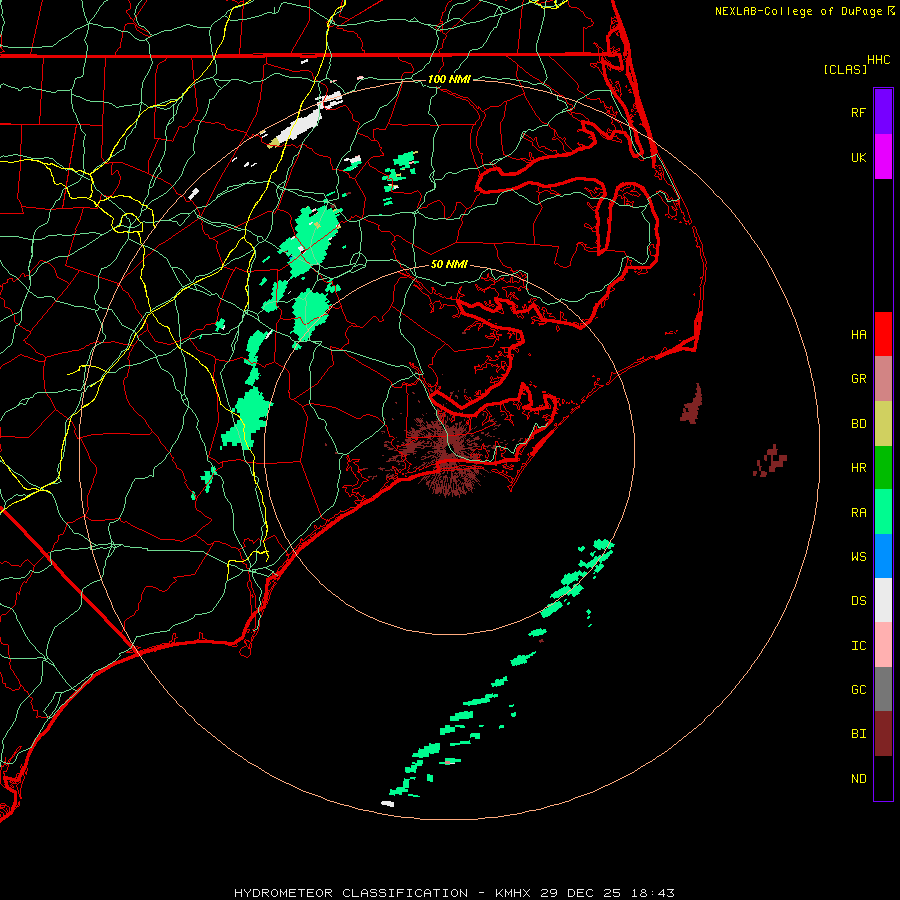Click the 50 NMI range ring label
Viewport: 900px width, 900px height.
[449, 264]
